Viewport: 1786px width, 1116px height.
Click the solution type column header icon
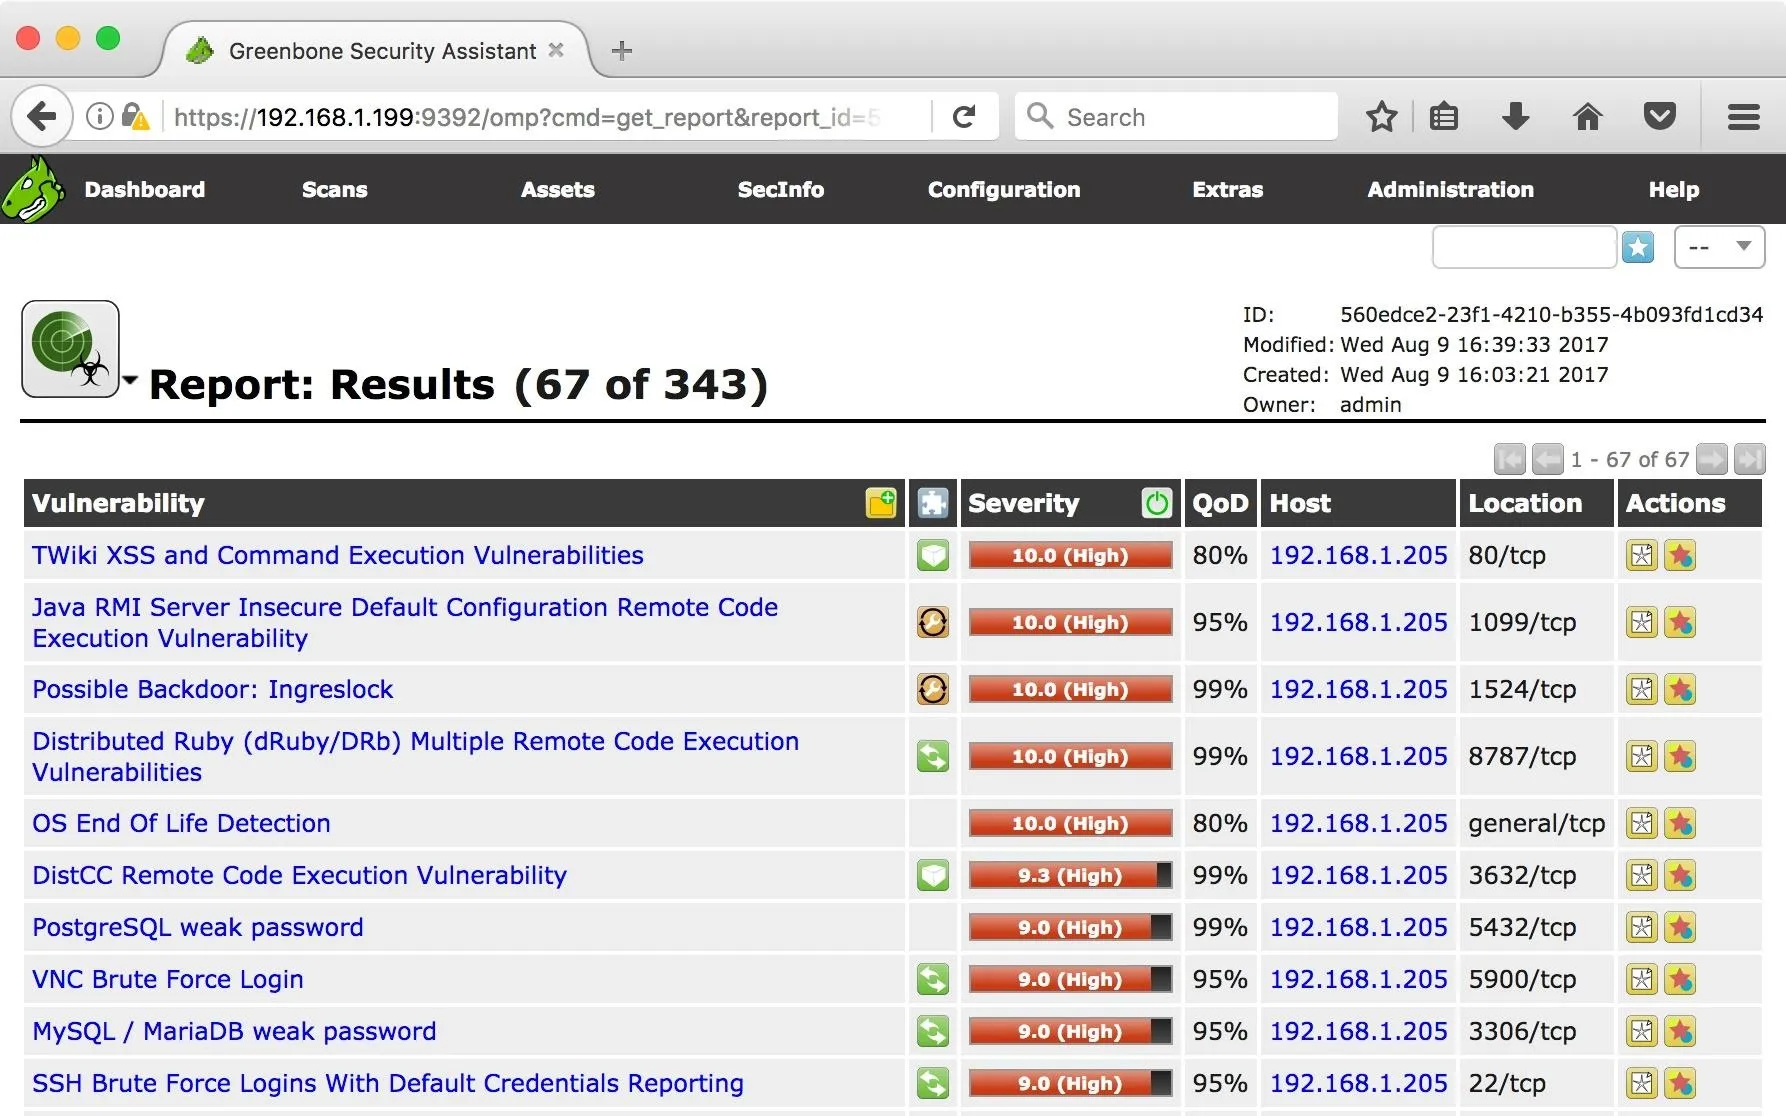[x=933, y=503]
